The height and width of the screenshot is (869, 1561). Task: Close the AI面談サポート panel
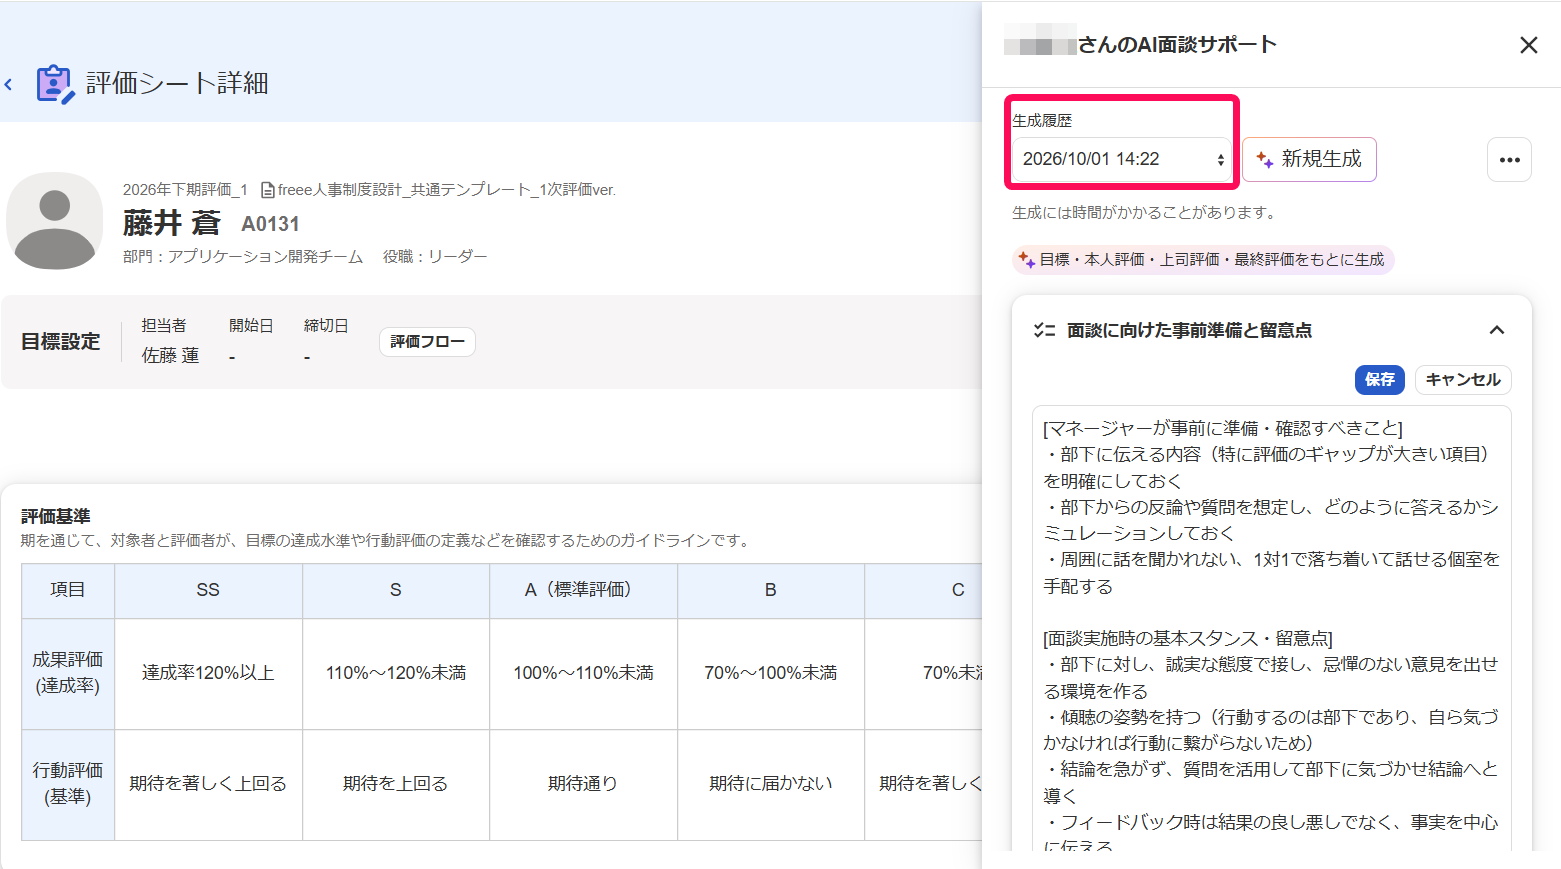(x=1528, y=45)
